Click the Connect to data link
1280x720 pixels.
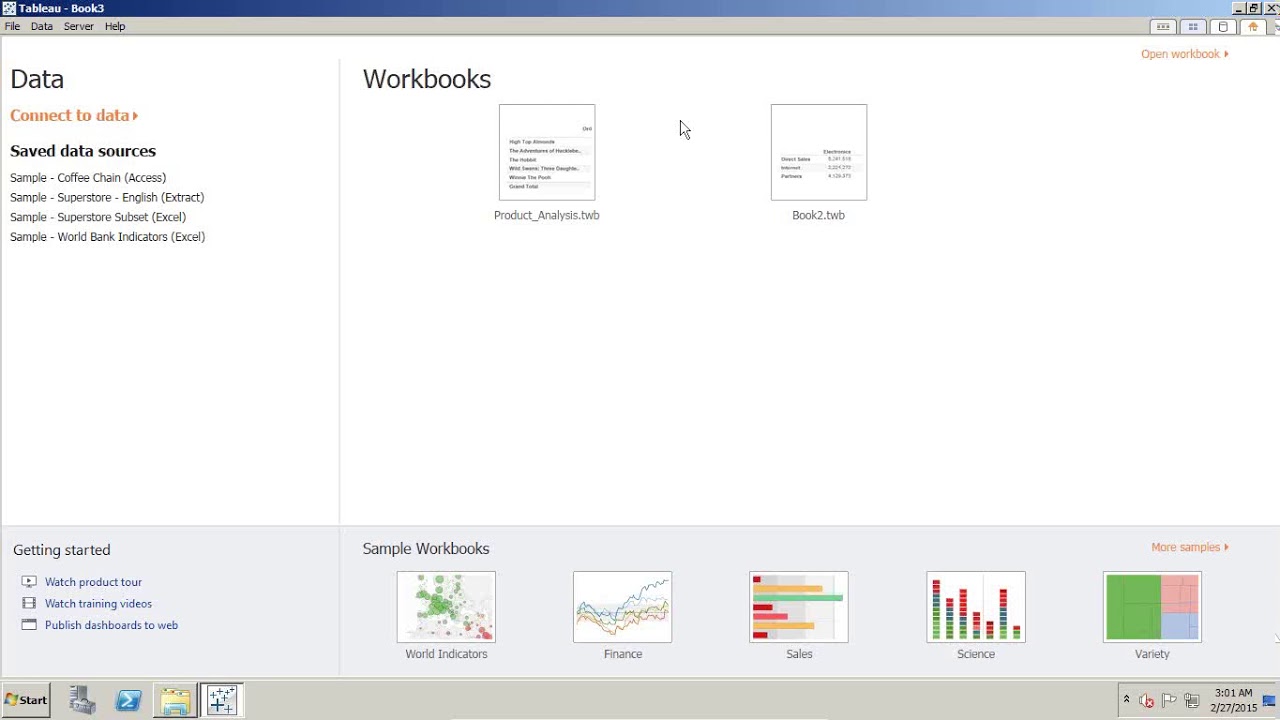pos(74,116)
